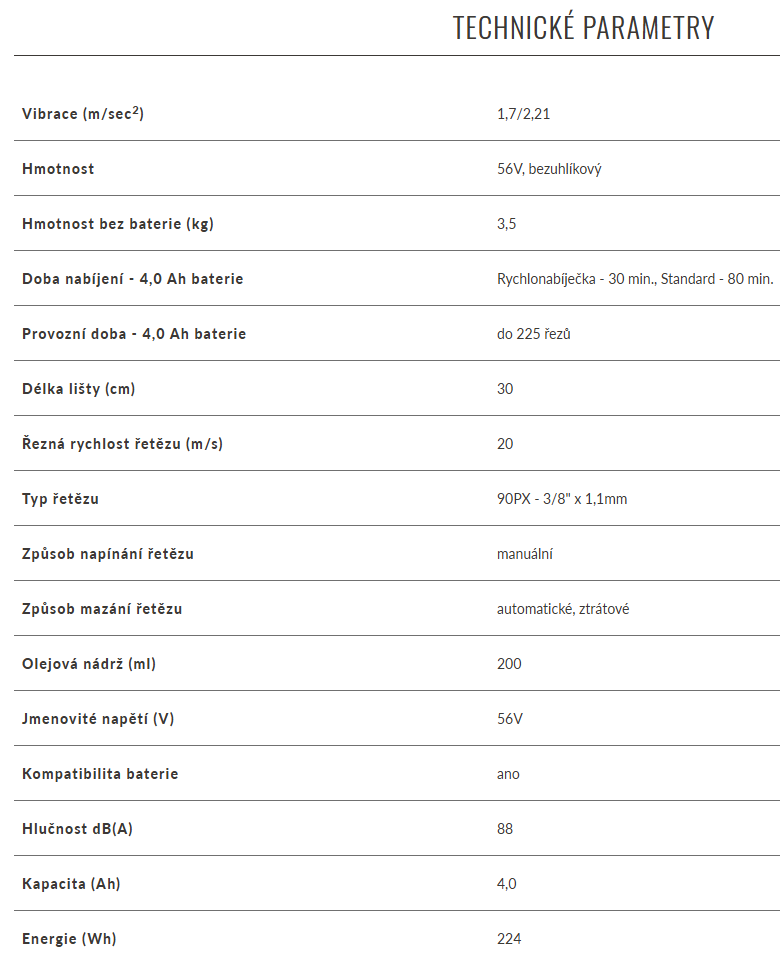Select Hmotnost bez baterie (kg) label
This screenshot has width=780, height=972.
pyautogui.click(x=118, y=224)
